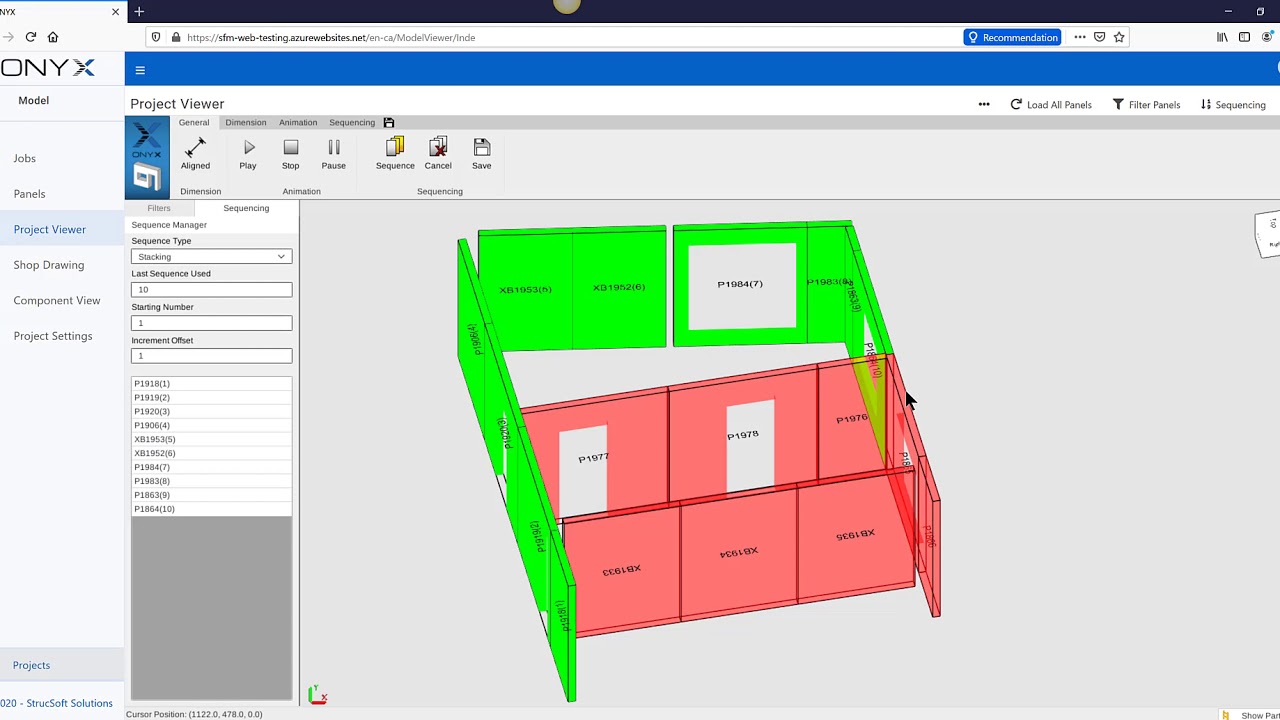1280x720 pixels.
Task: Toggle the browser sidebar icon
Action: pos(1244,37)
